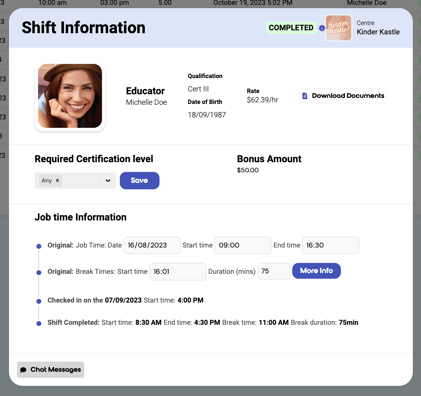Click the timeline dot for Checked in

pos(39,301)
